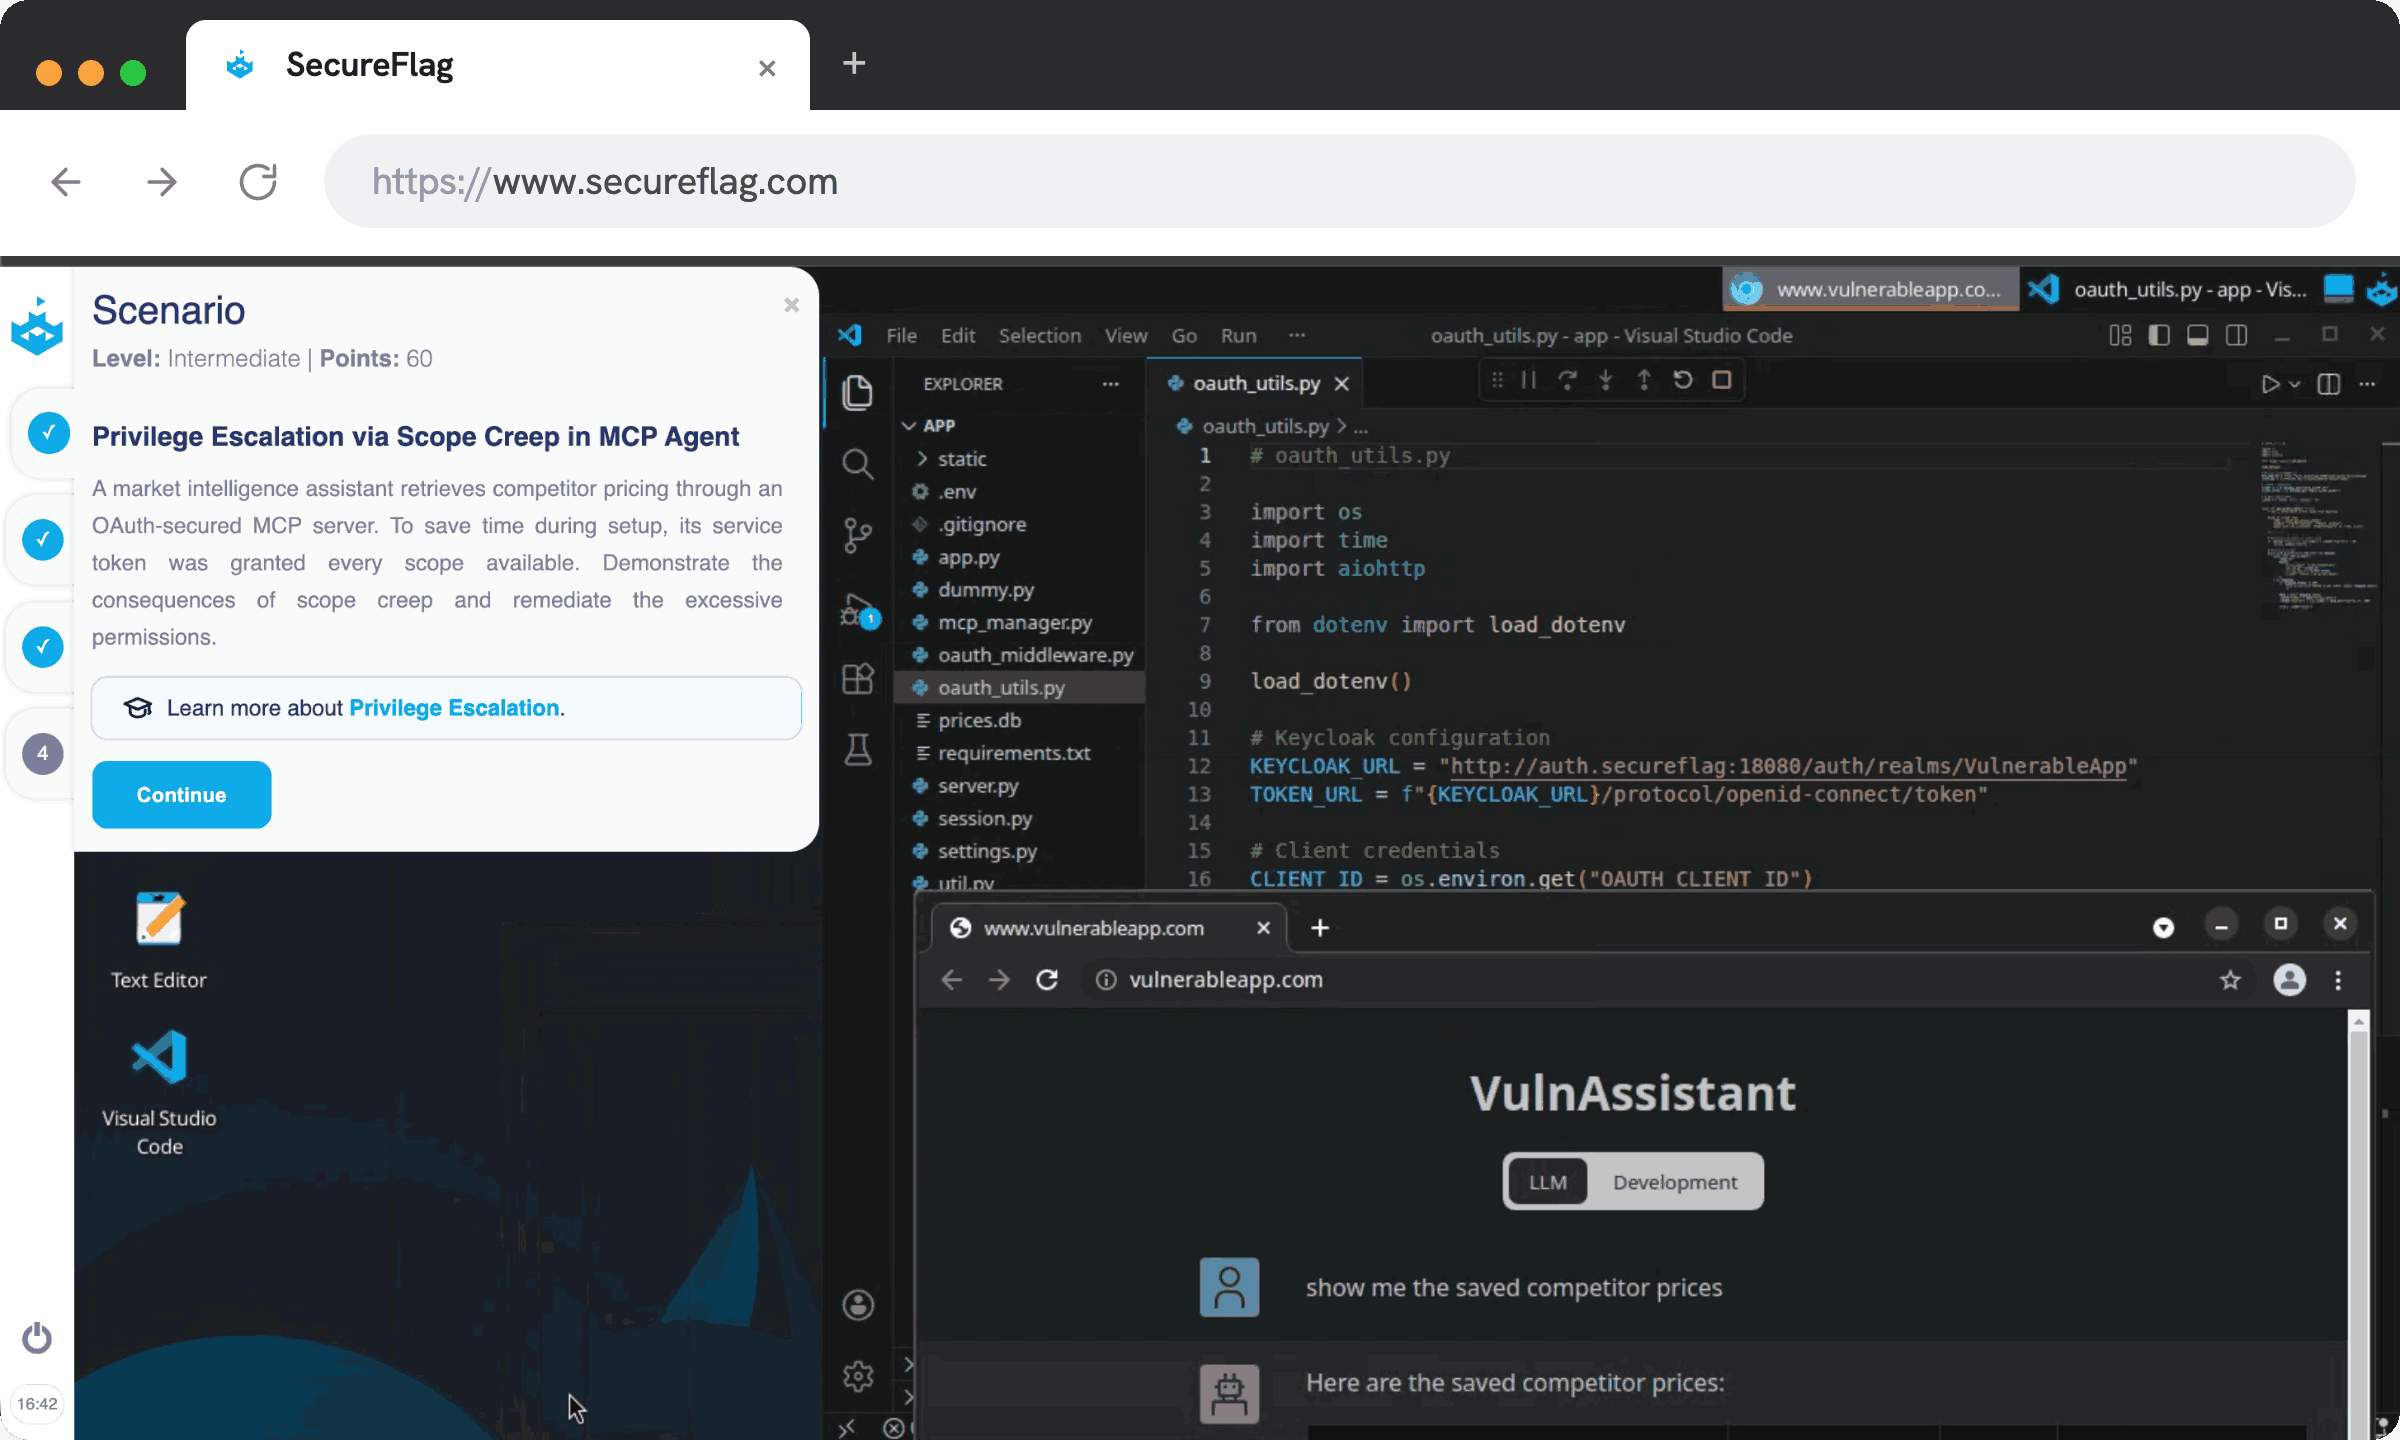2400x1440 pixels.
Task: Toggle the VS Code bottom panel
Action: (2197, 336)
